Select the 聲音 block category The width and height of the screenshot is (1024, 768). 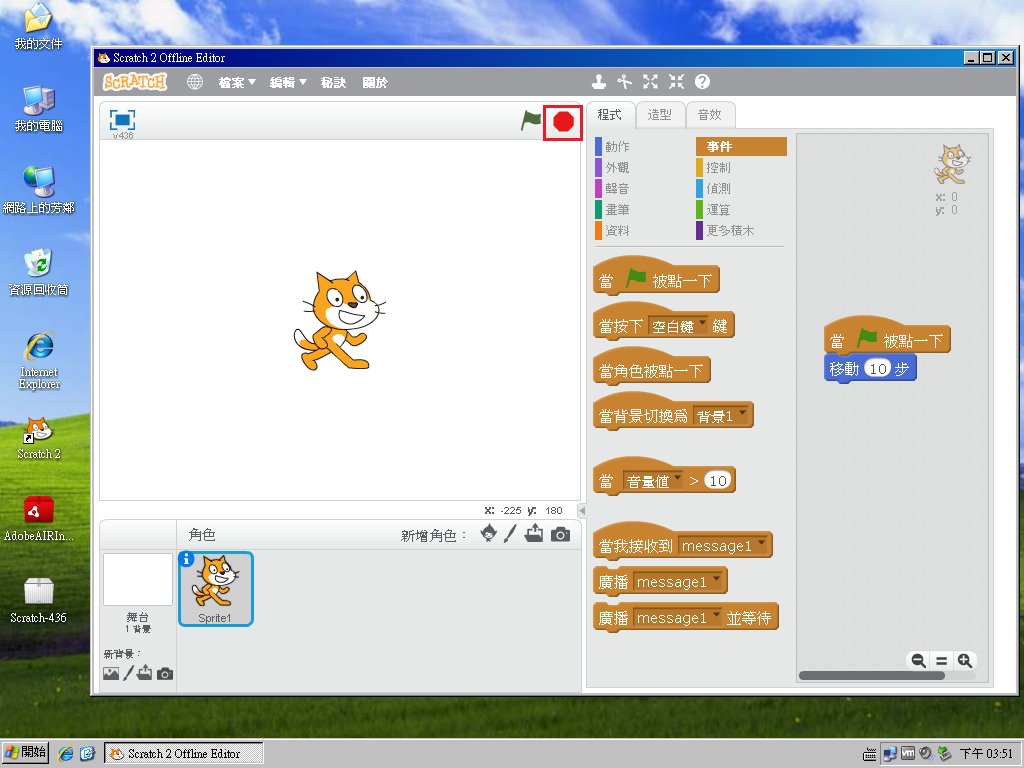[613, 189]
